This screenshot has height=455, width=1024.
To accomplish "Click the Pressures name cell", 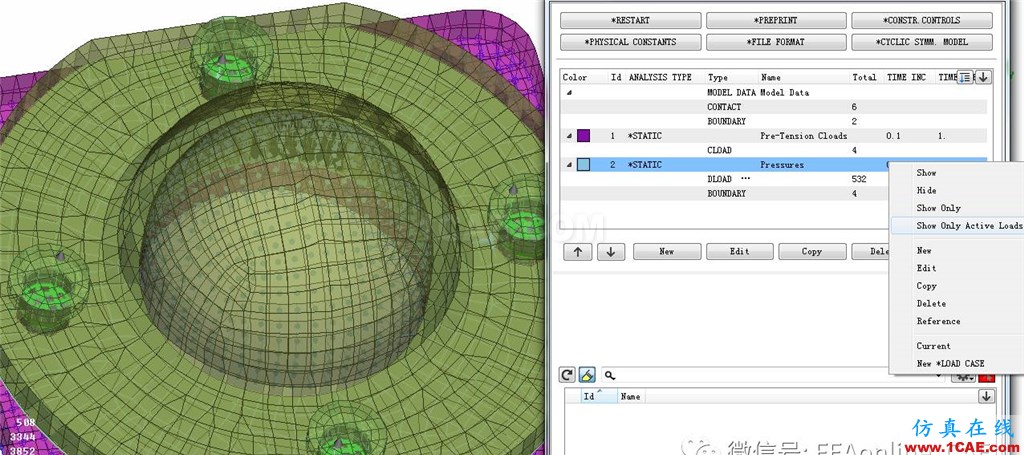I will pyautogui.click(x=782, y=165).
